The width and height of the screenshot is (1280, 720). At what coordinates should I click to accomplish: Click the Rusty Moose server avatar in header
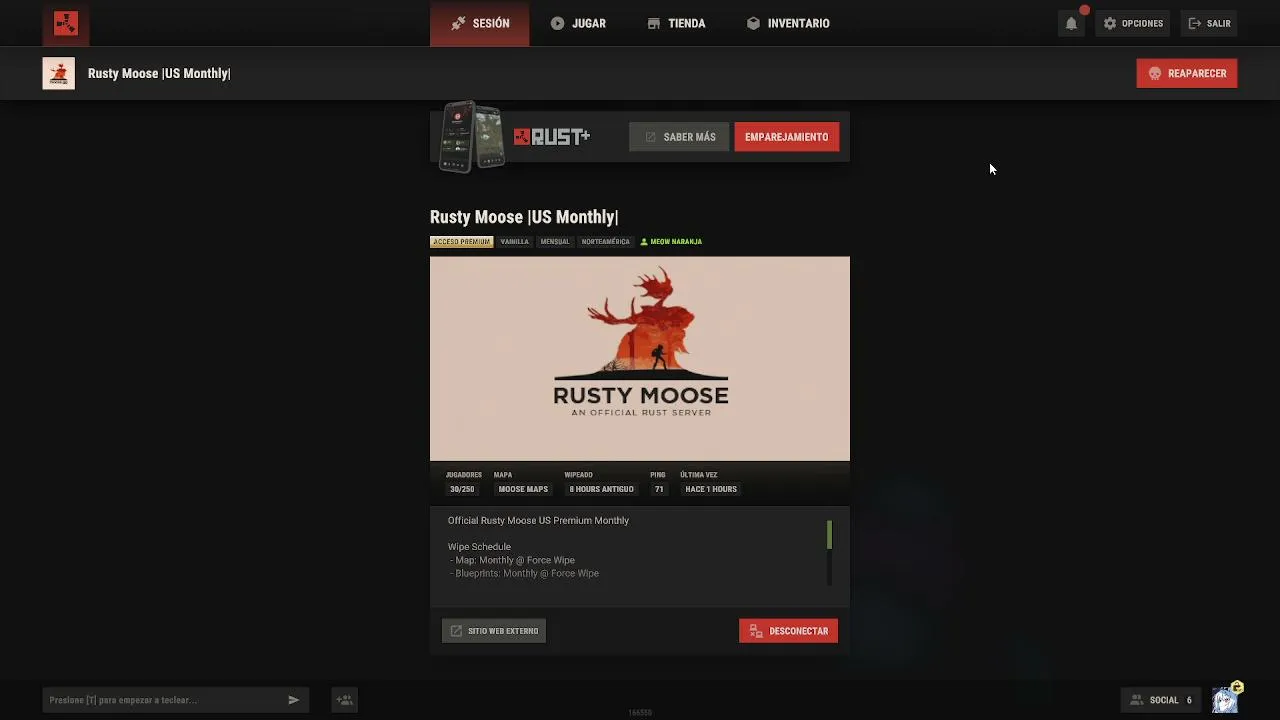58,73
